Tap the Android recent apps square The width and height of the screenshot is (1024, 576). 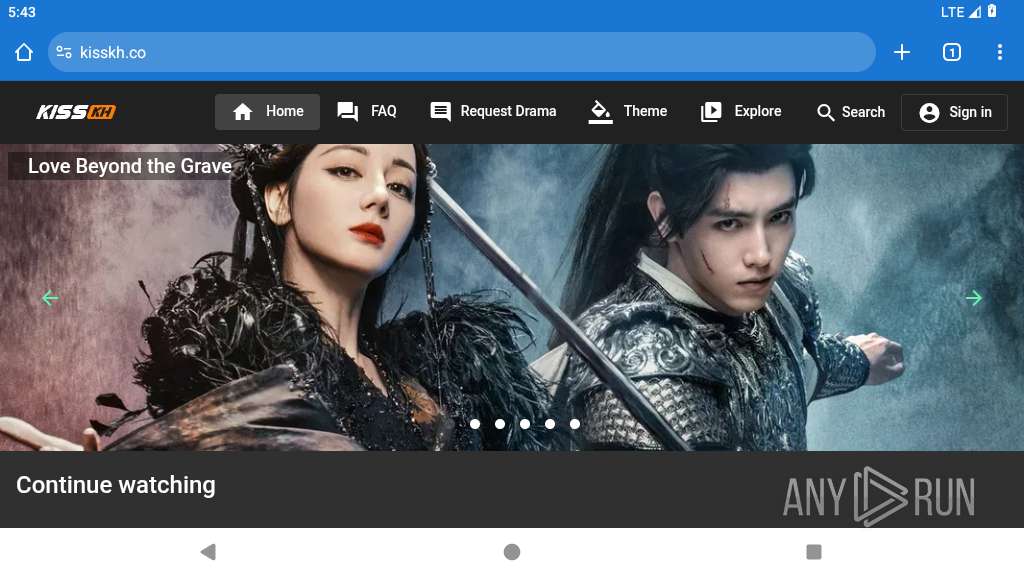814,552
